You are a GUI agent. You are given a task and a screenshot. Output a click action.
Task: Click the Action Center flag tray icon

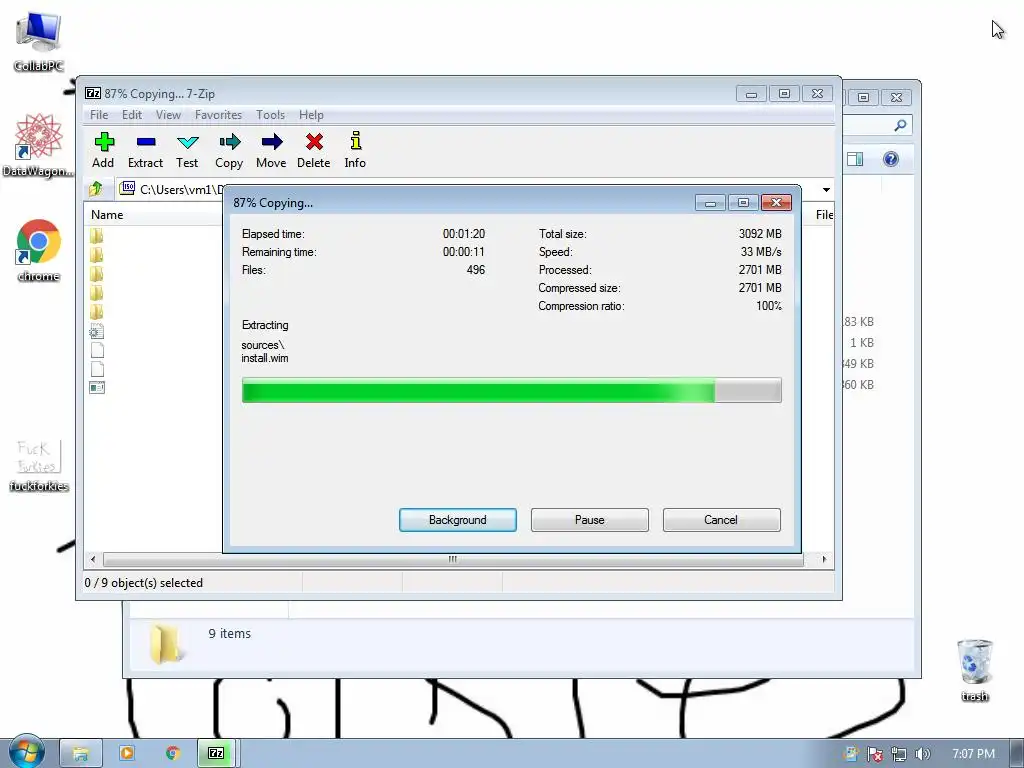[x=874, y=754]
